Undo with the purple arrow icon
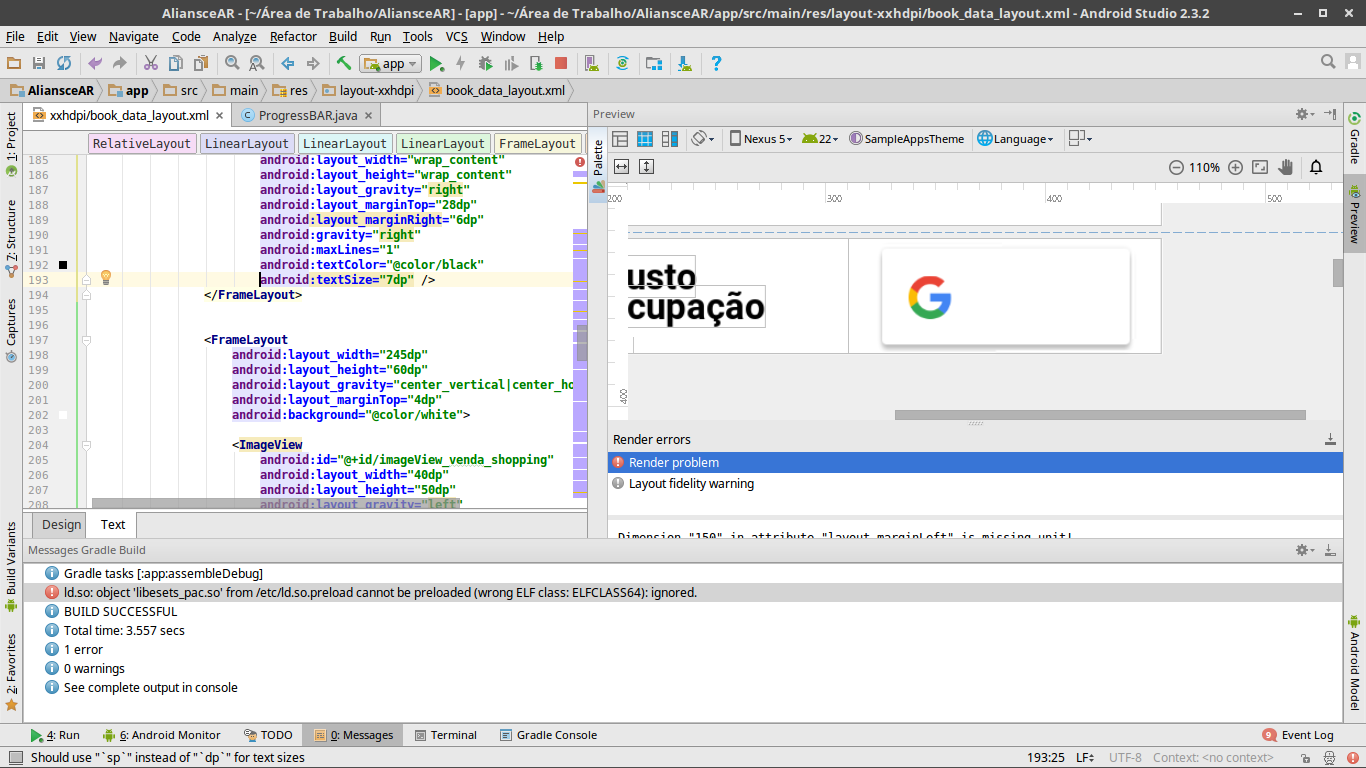Image resolution: width=1366 pixels, height=768 pixels. coord(95,63)
